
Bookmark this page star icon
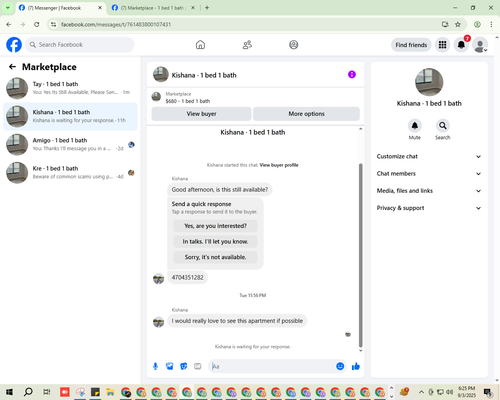pyautogui.click(x=458, y=24)
